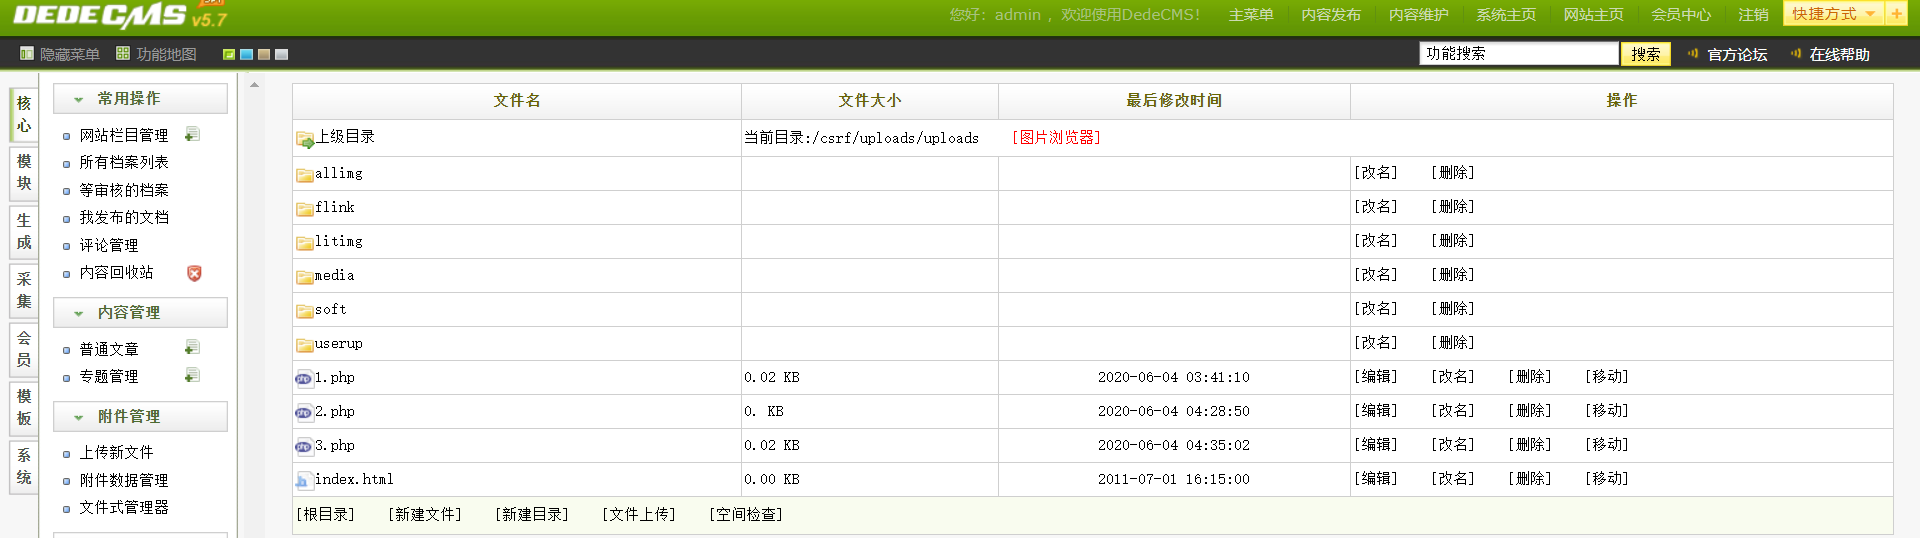Image resolution: width=1920 pixels, height=538 pixels.
Task: Click the 功能地图 grid icon
Action: click(x=123, y=53)
